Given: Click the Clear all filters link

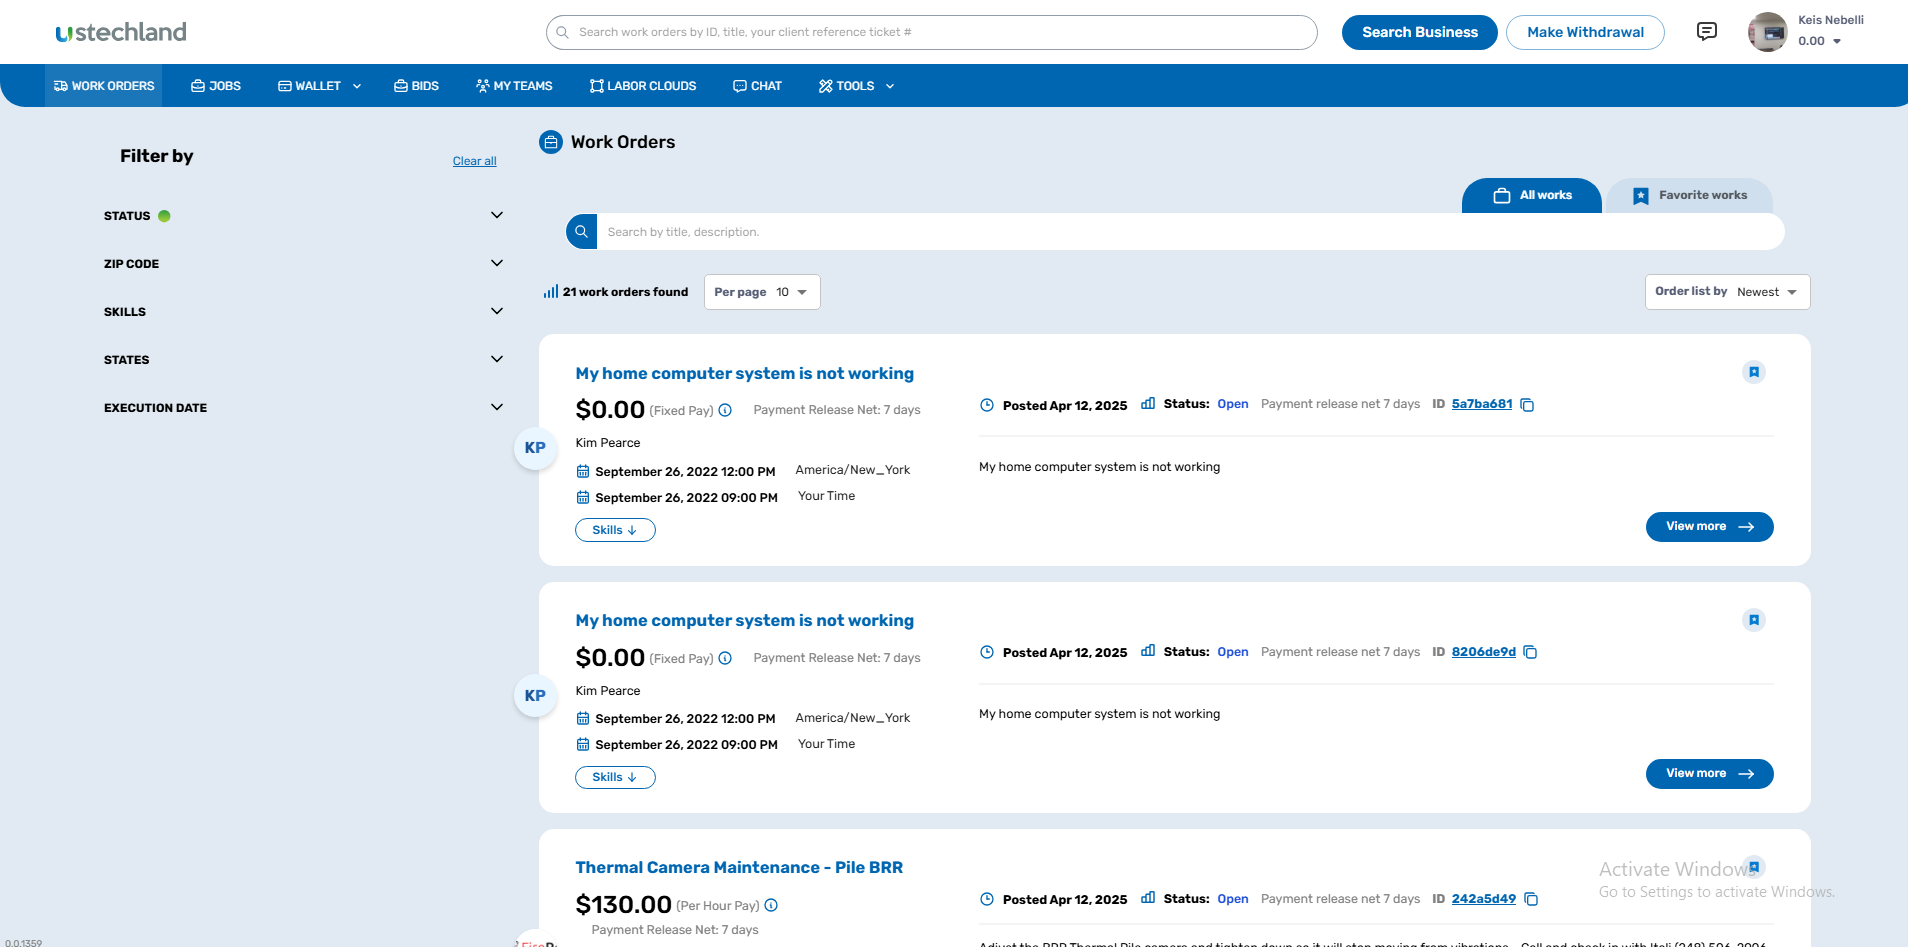Looking at the screenshot, I should click(x=474, y=161).
